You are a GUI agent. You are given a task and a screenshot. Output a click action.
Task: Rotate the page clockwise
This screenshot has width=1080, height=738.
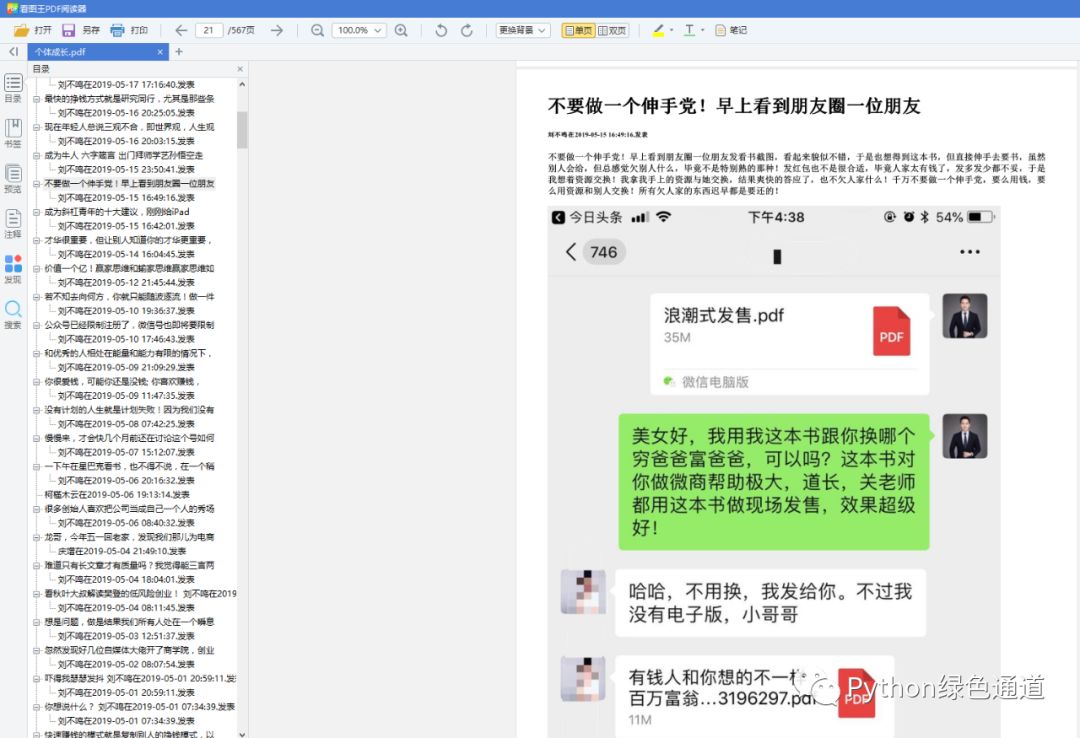point(467,30)
